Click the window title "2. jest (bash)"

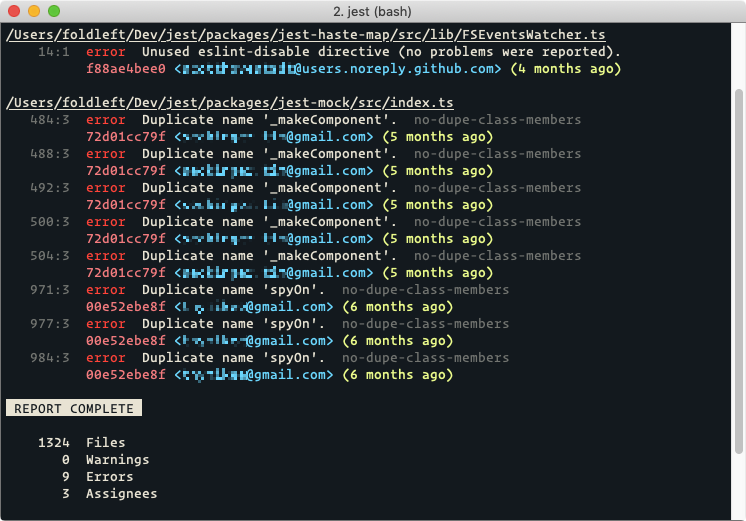coord(372,11)
